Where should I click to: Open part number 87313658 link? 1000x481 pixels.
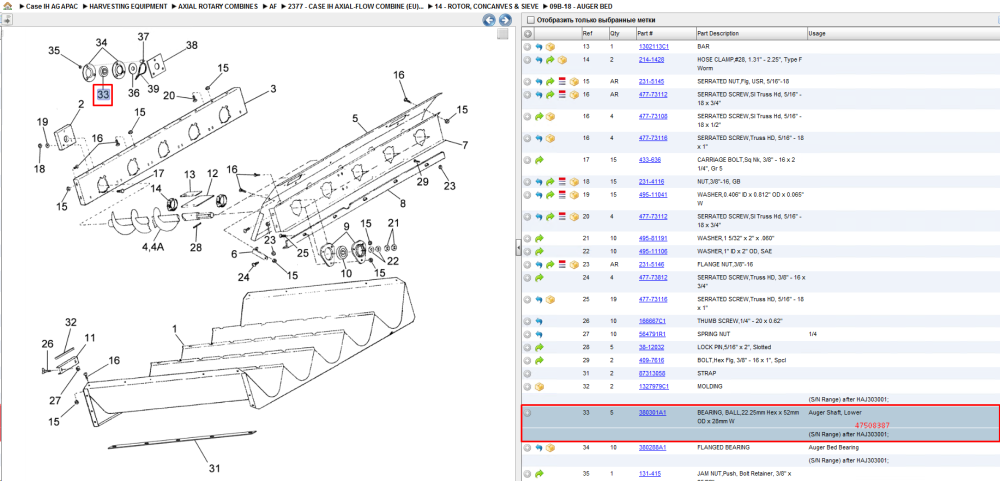651,373
